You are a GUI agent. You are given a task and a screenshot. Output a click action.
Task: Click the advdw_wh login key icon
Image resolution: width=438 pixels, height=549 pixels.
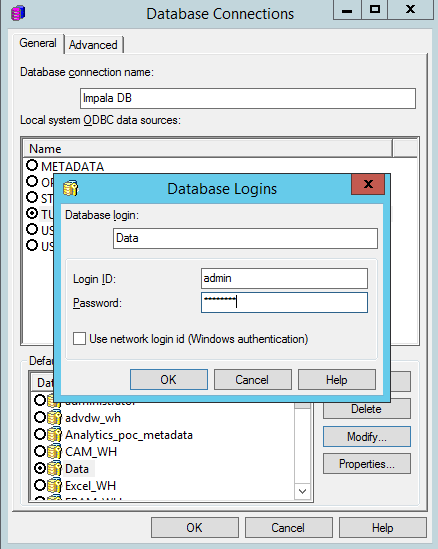point(54,417)
